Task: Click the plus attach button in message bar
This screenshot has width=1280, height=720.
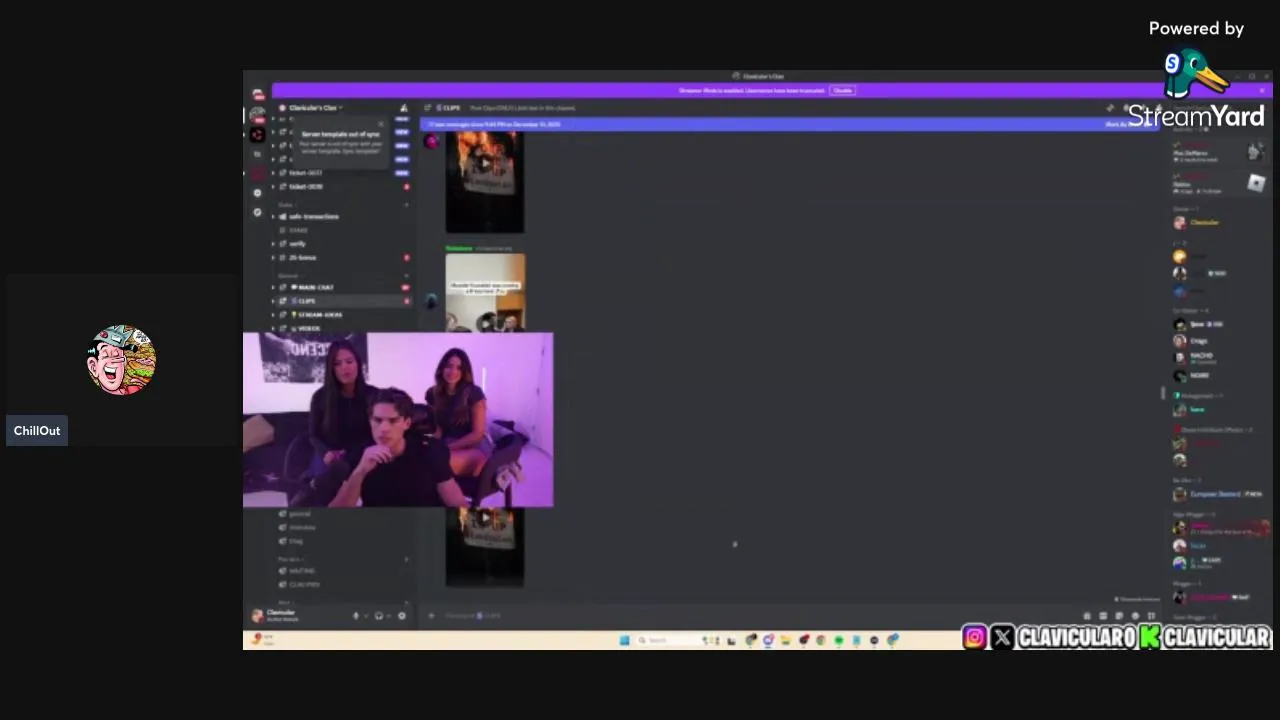Action: [x=432, y=616]
